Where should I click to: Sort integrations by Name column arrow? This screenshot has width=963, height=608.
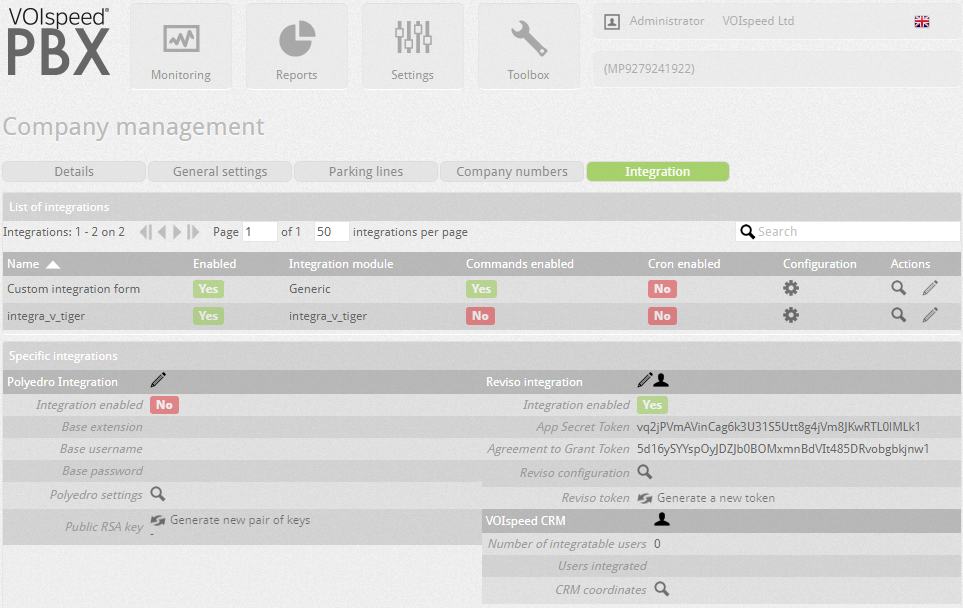(x=53, y=265)
